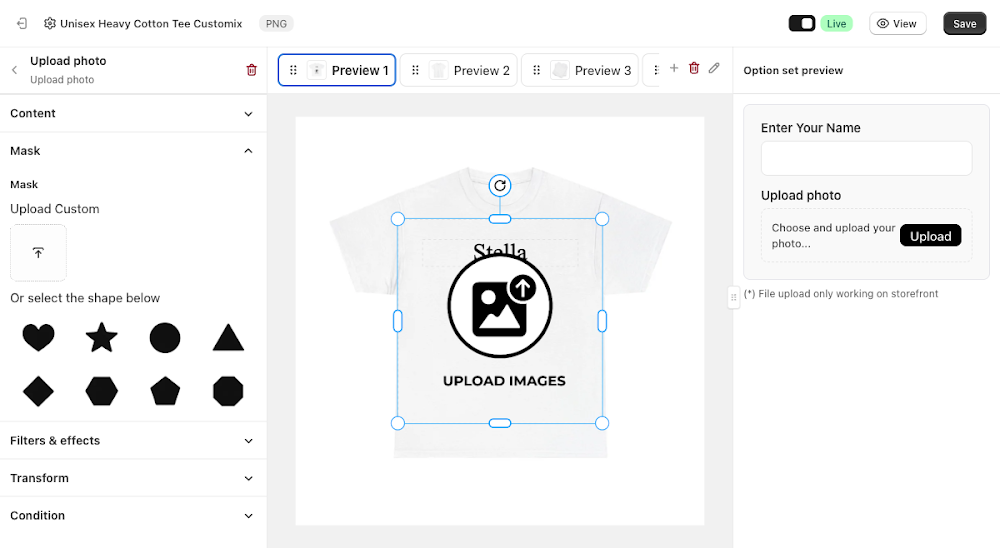The height and width of the screenshot is (548, 1000).
Task: Delete current preview with red trash icon
Action: tap(694, 68)
